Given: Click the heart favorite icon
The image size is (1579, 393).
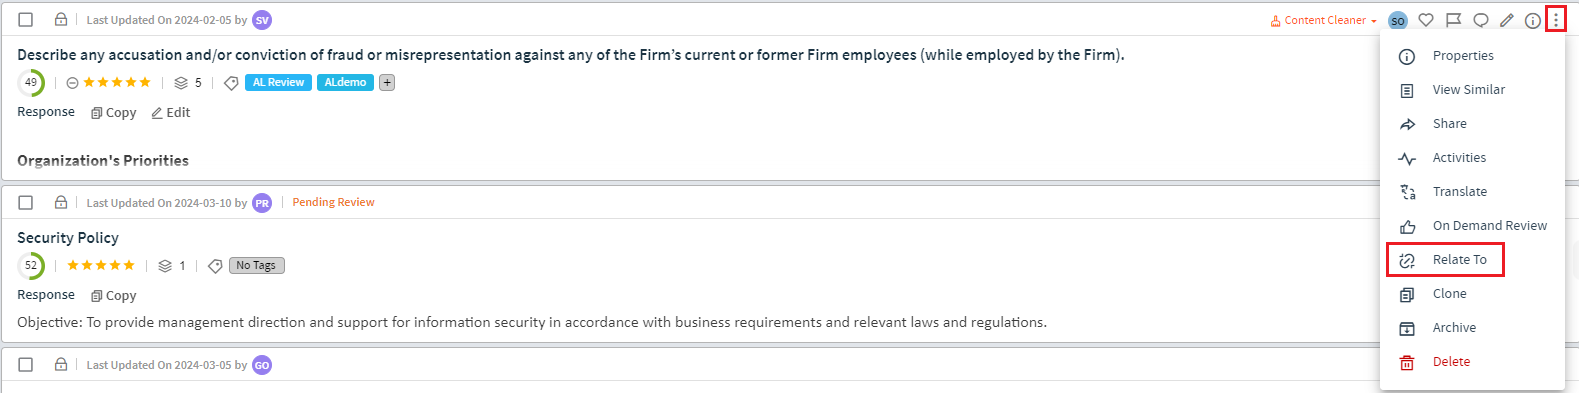Looking at the screenshot, I should [x=1426, y=20].
